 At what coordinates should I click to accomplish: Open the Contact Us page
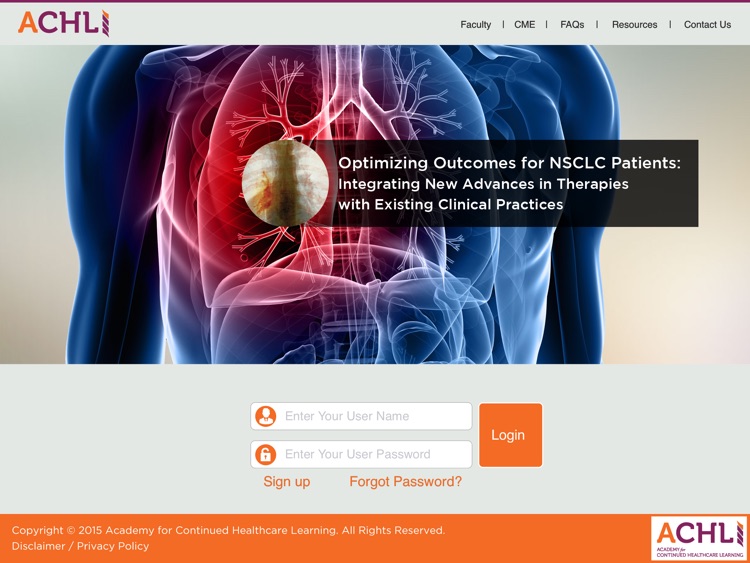pyautogui.click(x=707, y=24)
